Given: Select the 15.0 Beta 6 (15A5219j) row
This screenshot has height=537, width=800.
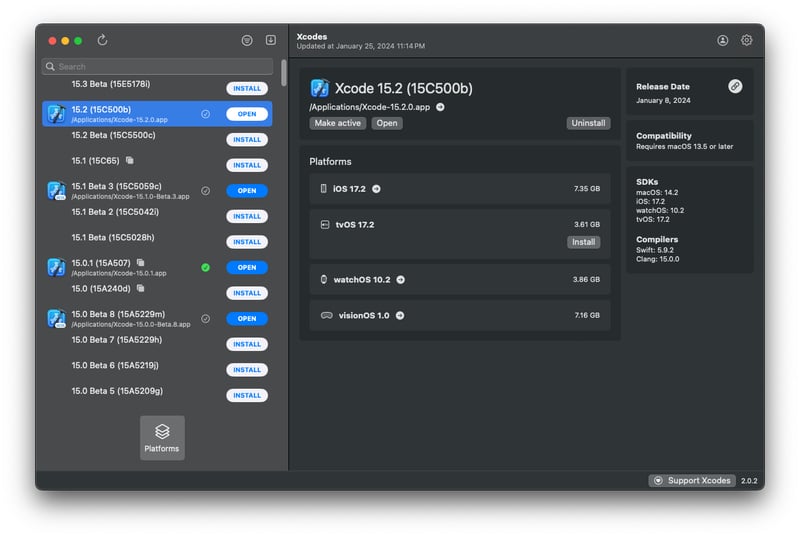Looking at the screenshot, I should pyautogui.click(x=157, y=370).
